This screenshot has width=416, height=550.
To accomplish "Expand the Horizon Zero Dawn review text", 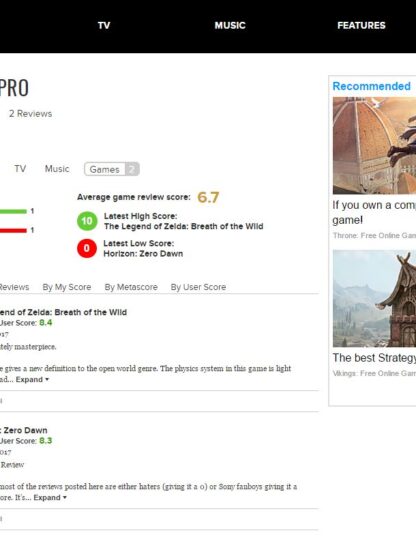I will click(50, 497).
